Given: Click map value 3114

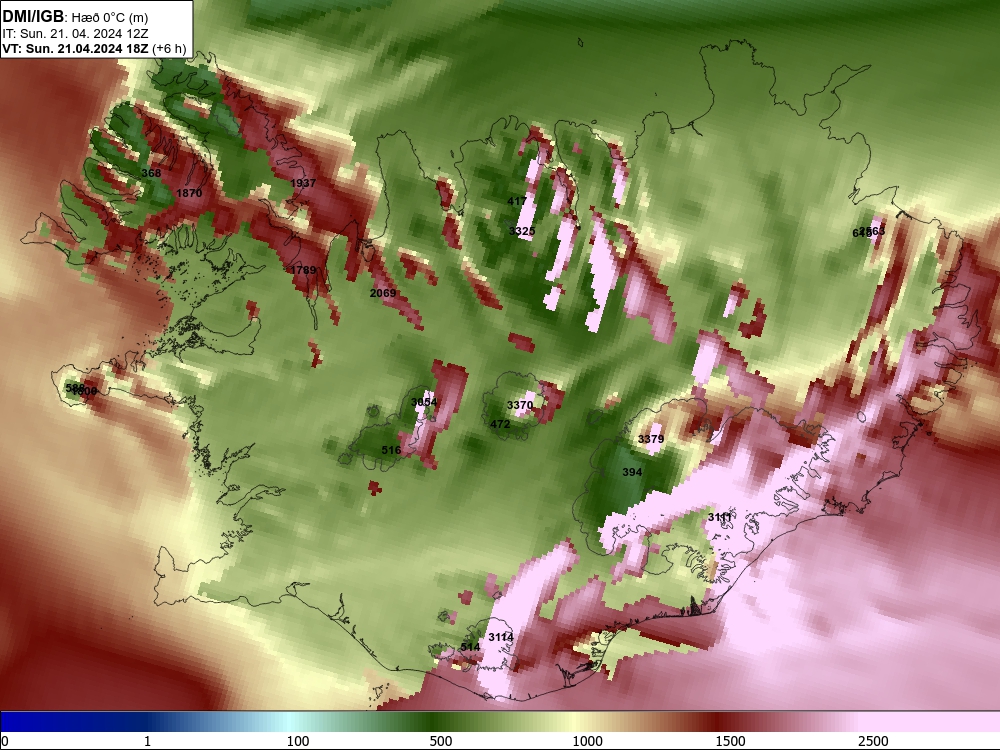Looking at the screenshot, I should tap(501, 636).
